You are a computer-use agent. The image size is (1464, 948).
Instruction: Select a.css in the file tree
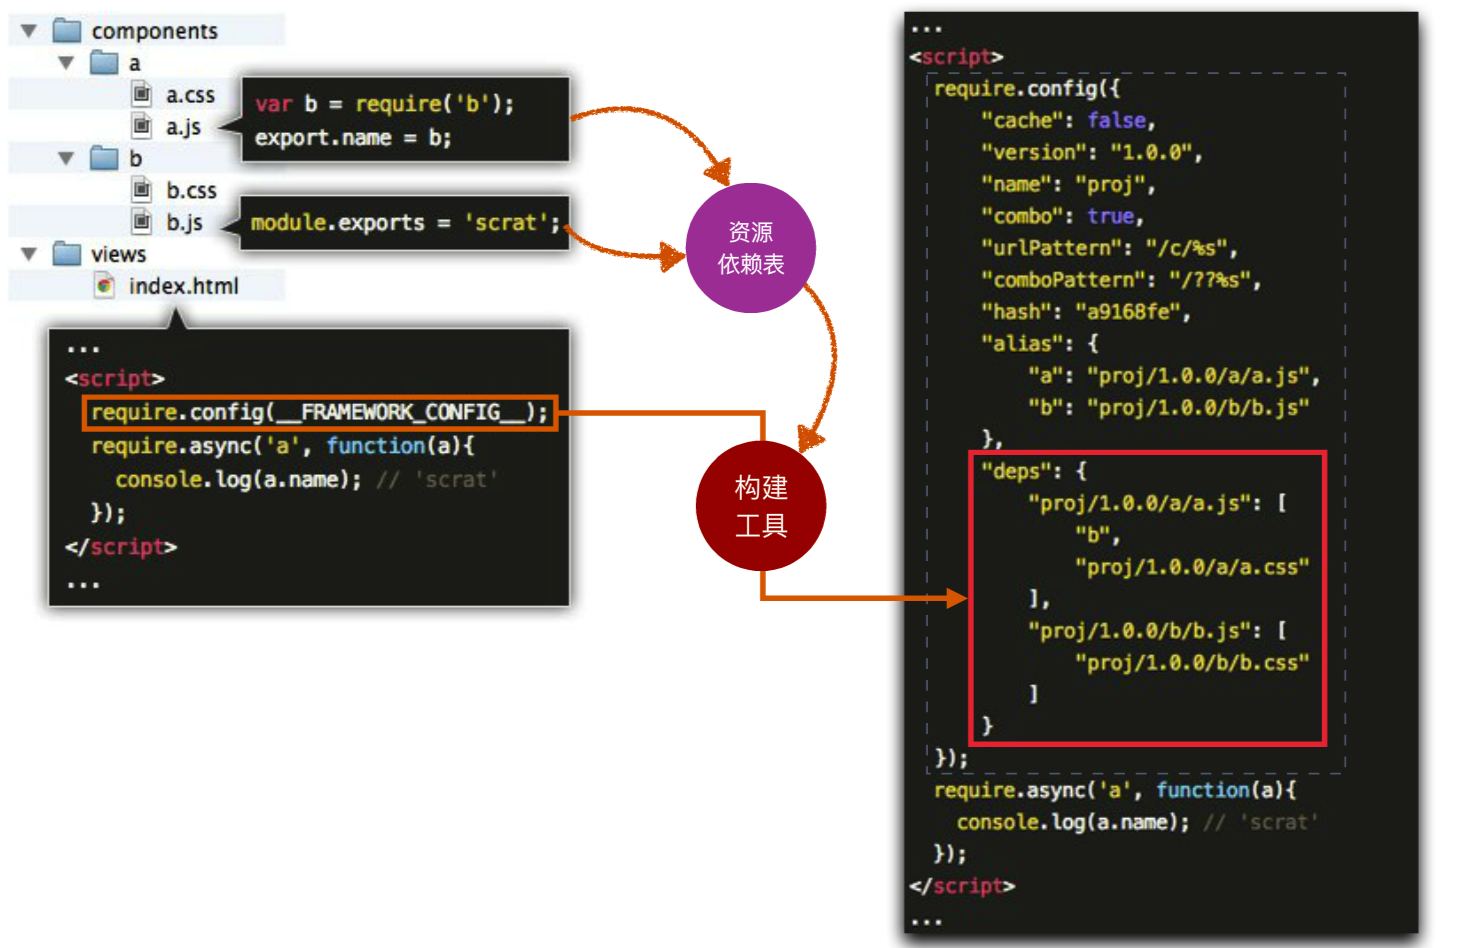pyautogui.click(x=190, y=95)
